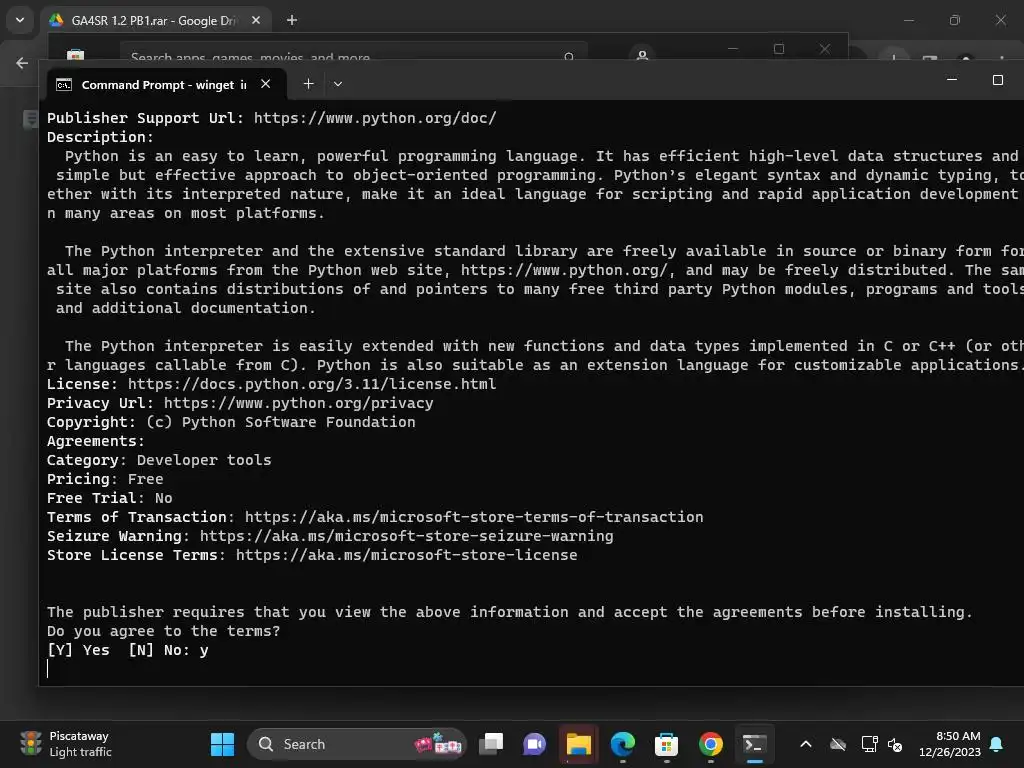Open Google Chrome from taskbar

711,744
